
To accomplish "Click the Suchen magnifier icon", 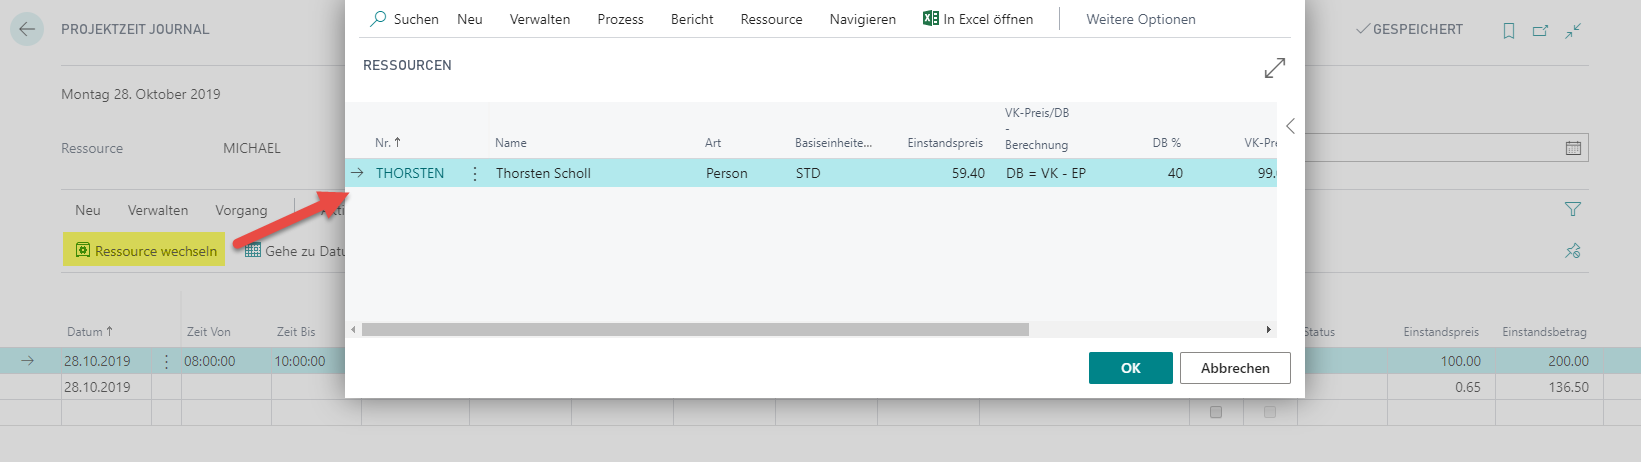I will 378,19.
